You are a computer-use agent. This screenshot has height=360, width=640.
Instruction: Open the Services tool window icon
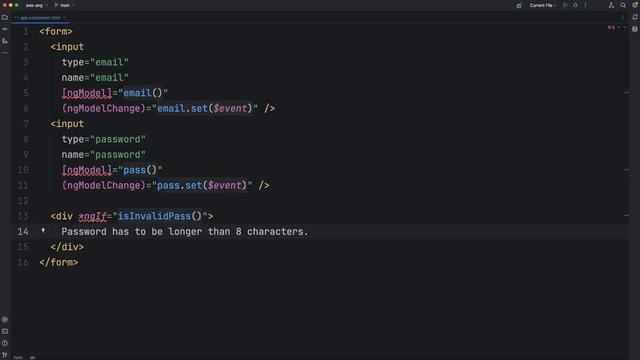coord(5,320)
